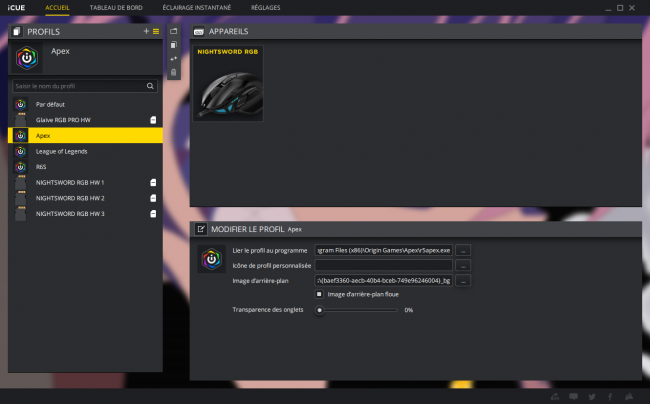Screen dimensions: 650x404
Task: Switch to the Accueil tab
Action: tap(57, 7)
